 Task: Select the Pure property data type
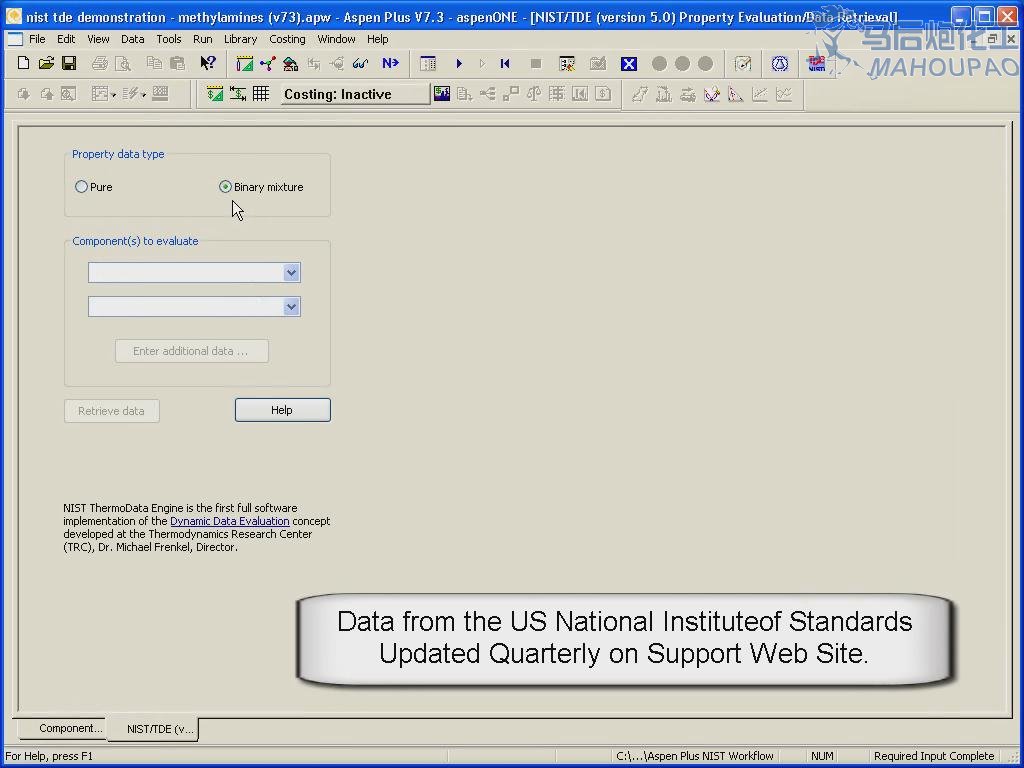pos(93,187)
